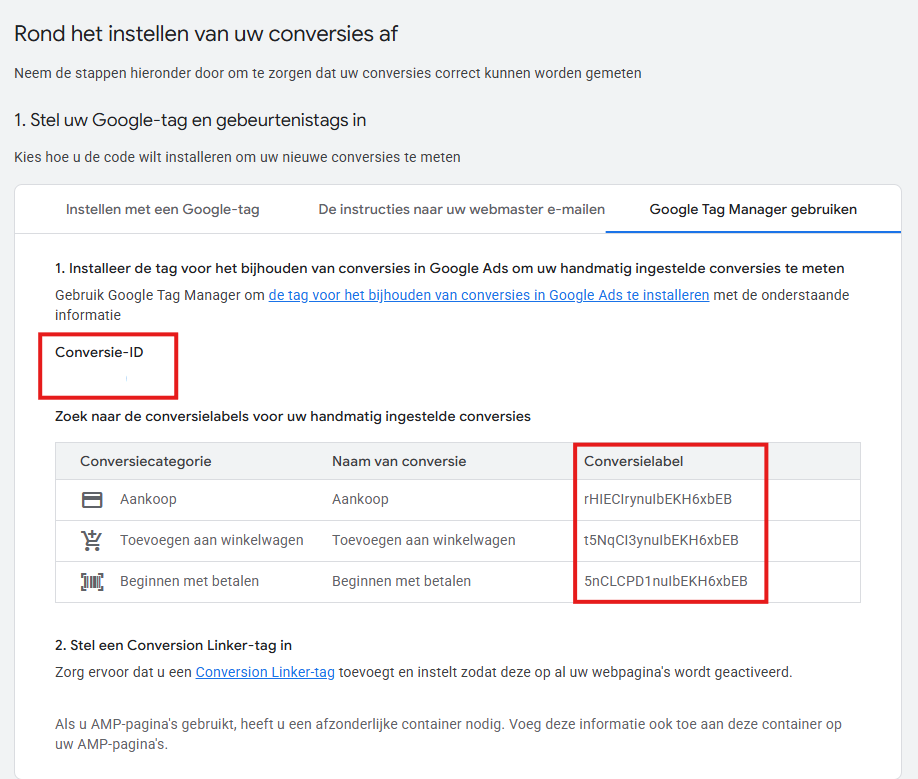The height and width of the screenshot is (779, 918).
Task: Click the Aankoop credit card icon
Action: coord(92,499)
